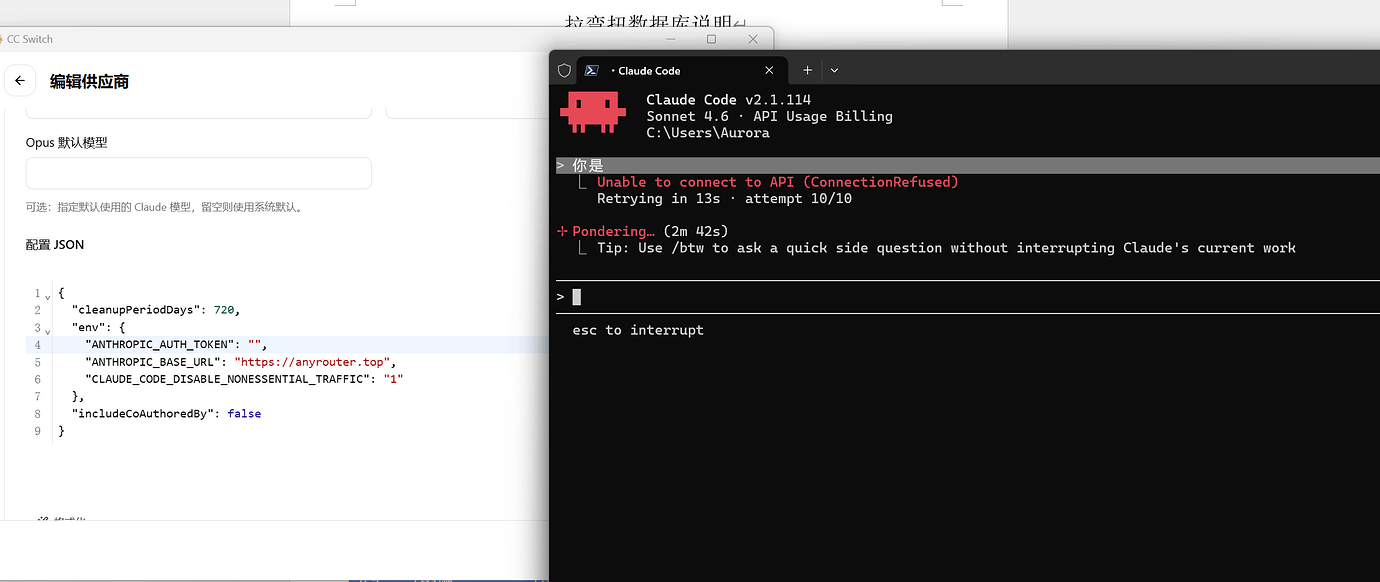Click line number 9 in JSON editor
The width and height of the screenshot is (1380, 582).
pyautogui.click(x=38, y=431)
